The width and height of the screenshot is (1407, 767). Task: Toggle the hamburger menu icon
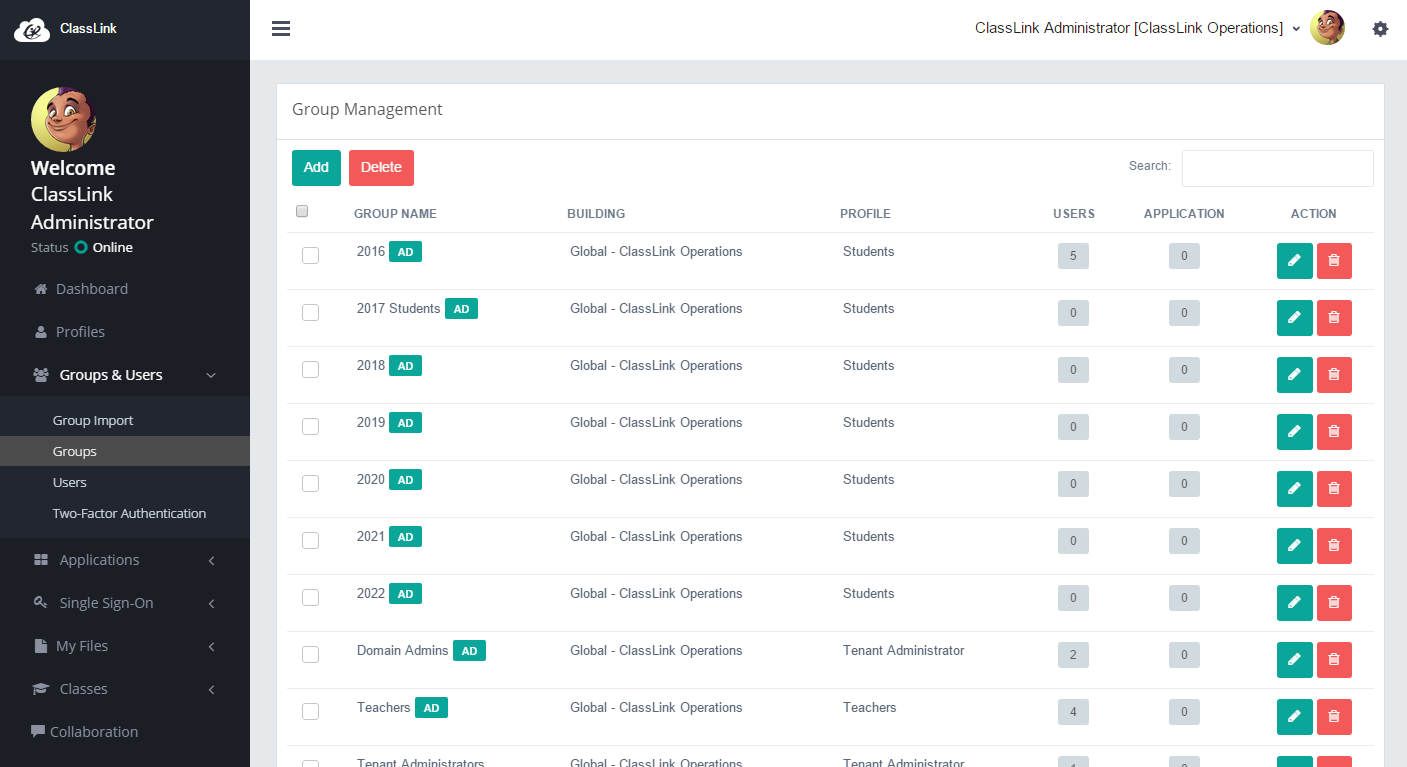(281, 29)
